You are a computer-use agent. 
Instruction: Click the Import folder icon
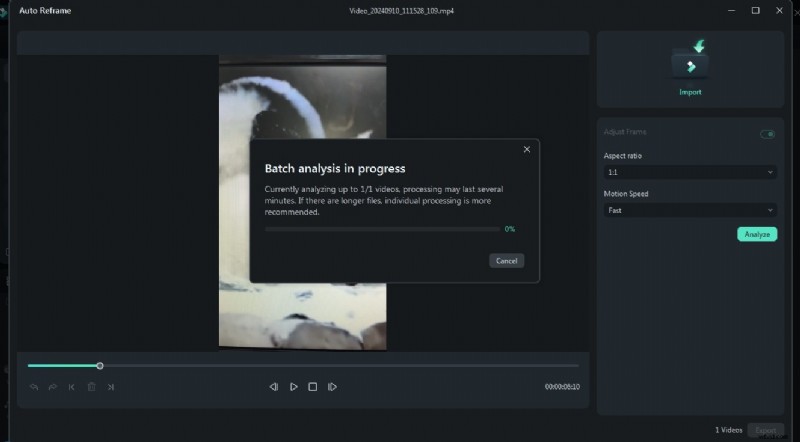(x=690, y=62)
